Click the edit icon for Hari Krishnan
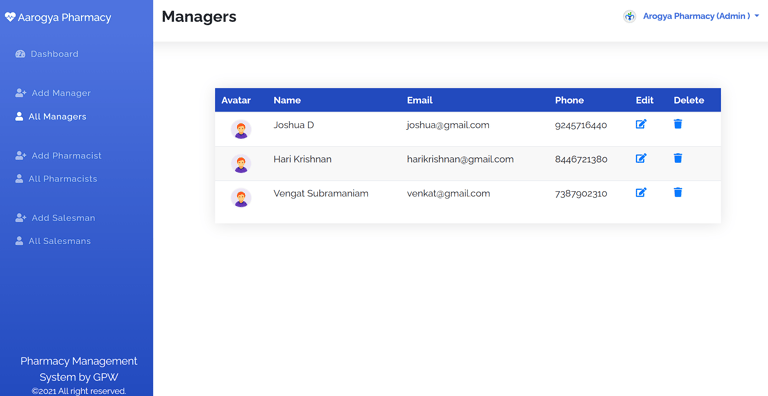This screenshot has width=768, height=396. 641,158
